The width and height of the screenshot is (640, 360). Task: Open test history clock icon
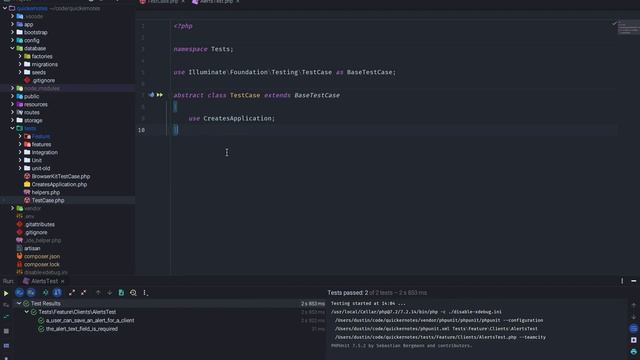coord(133,293)
